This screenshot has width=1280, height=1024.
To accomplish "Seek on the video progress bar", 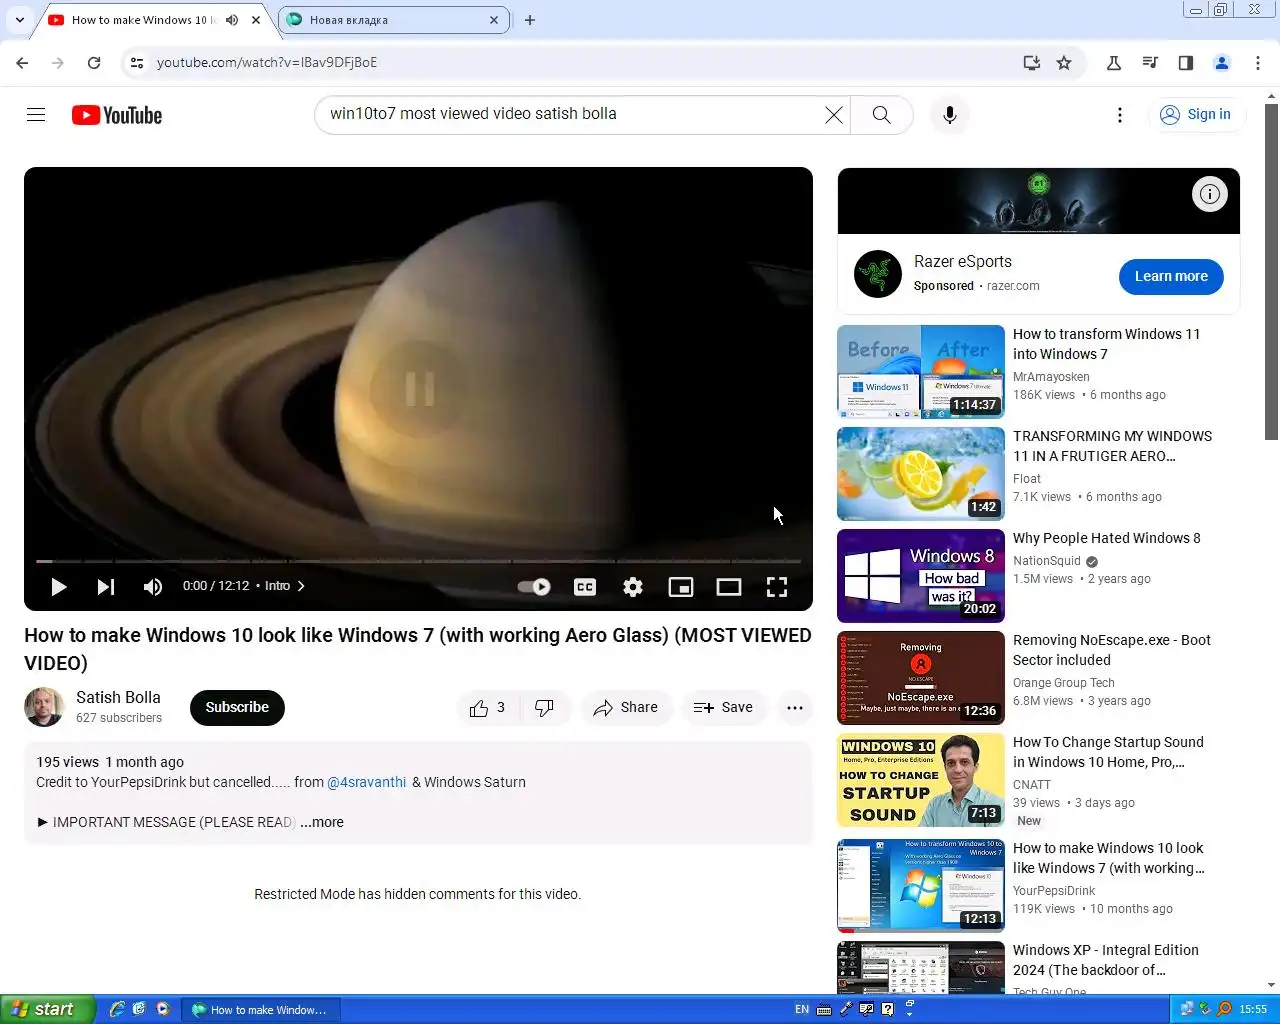I will click(418, 561).
